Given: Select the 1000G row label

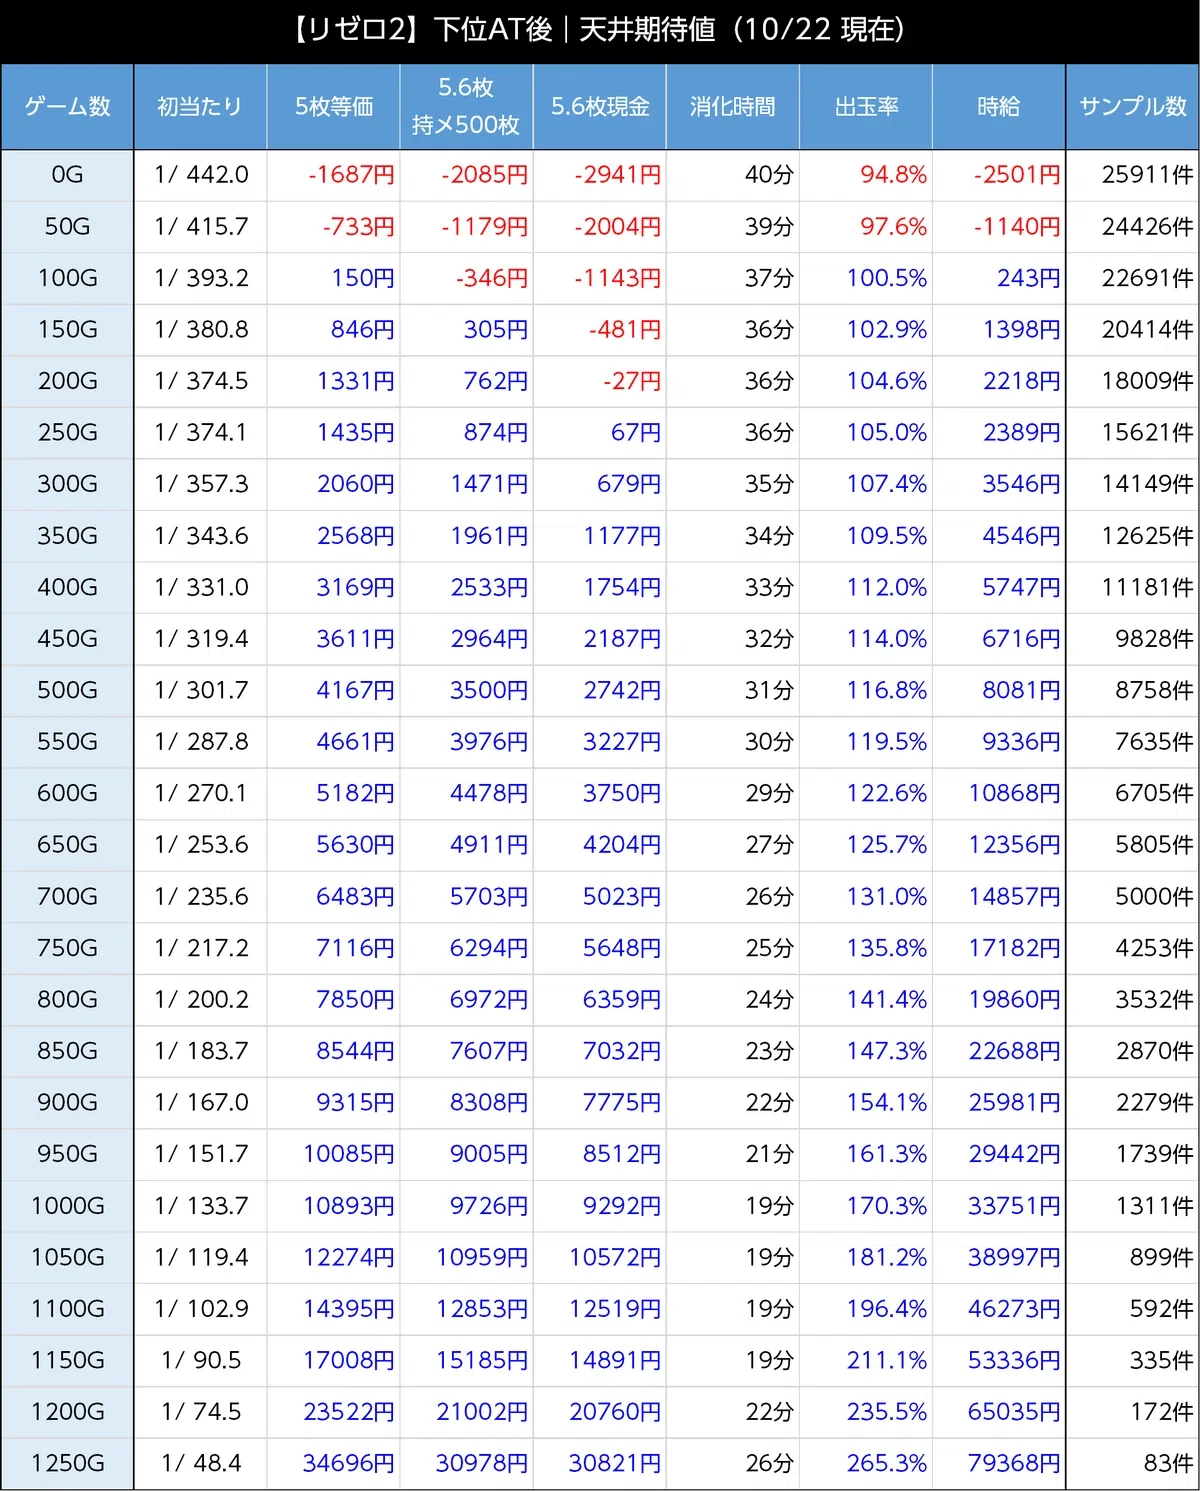Looking at the screenshot, I should (67, 1206).
